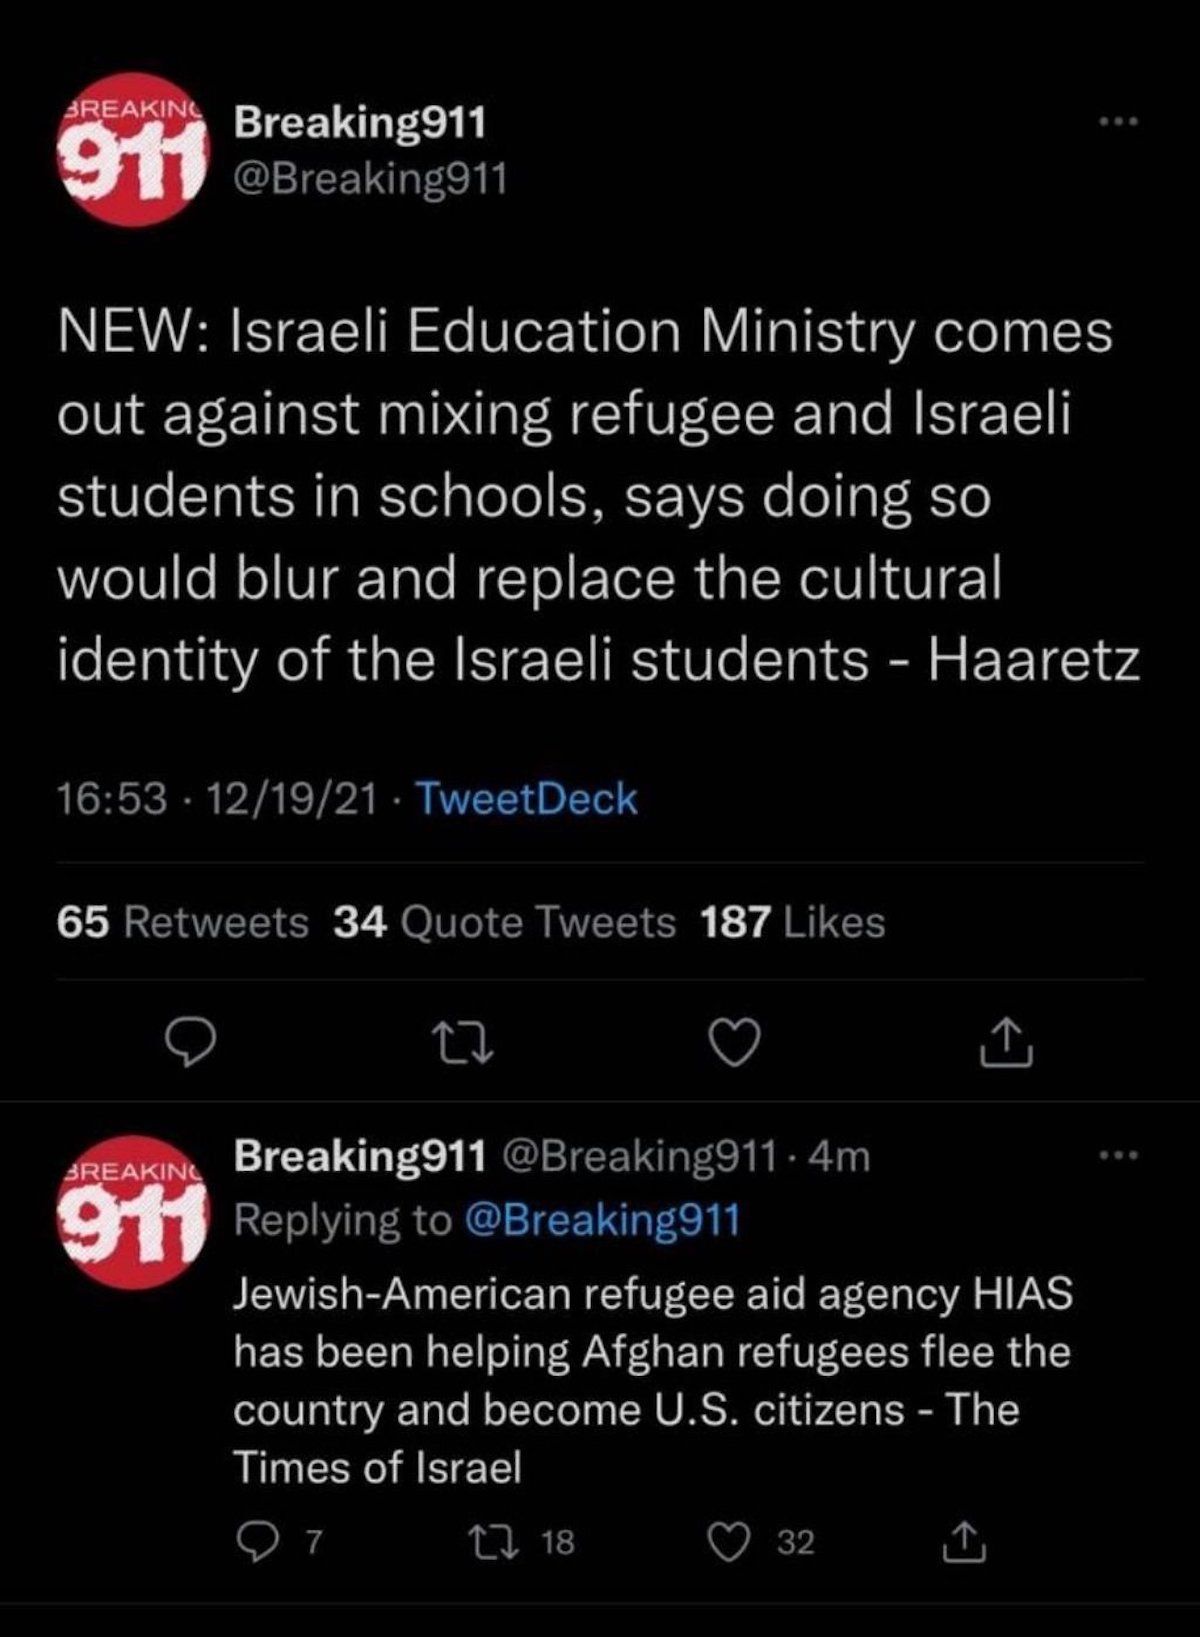The image size is (1200, 1637).
Task: Reply to the main Breaking911 tweet
Action: (x=191, y=1043)
